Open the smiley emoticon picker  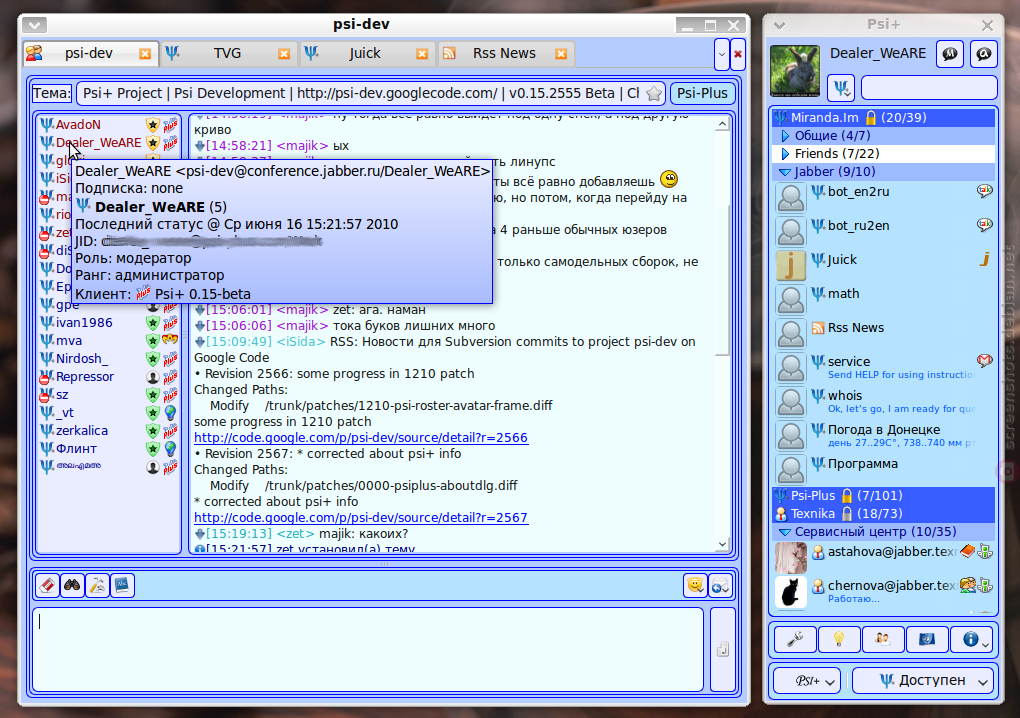point(695,585)
